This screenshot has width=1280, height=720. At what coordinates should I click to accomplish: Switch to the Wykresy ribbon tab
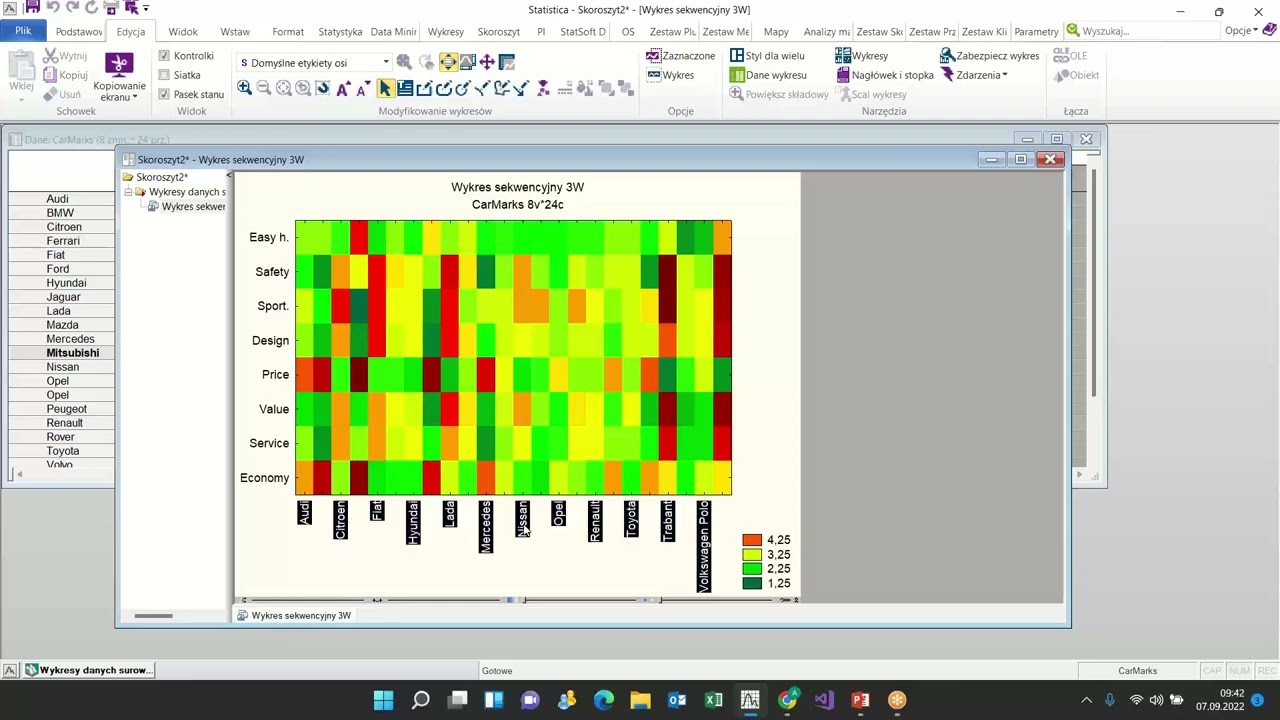pos(445,32)
